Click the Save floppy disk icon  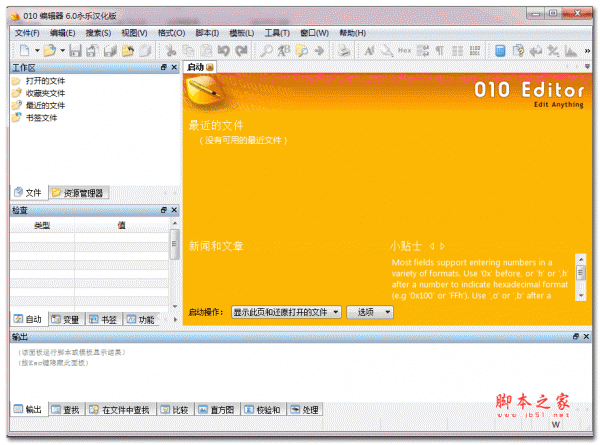75,51
